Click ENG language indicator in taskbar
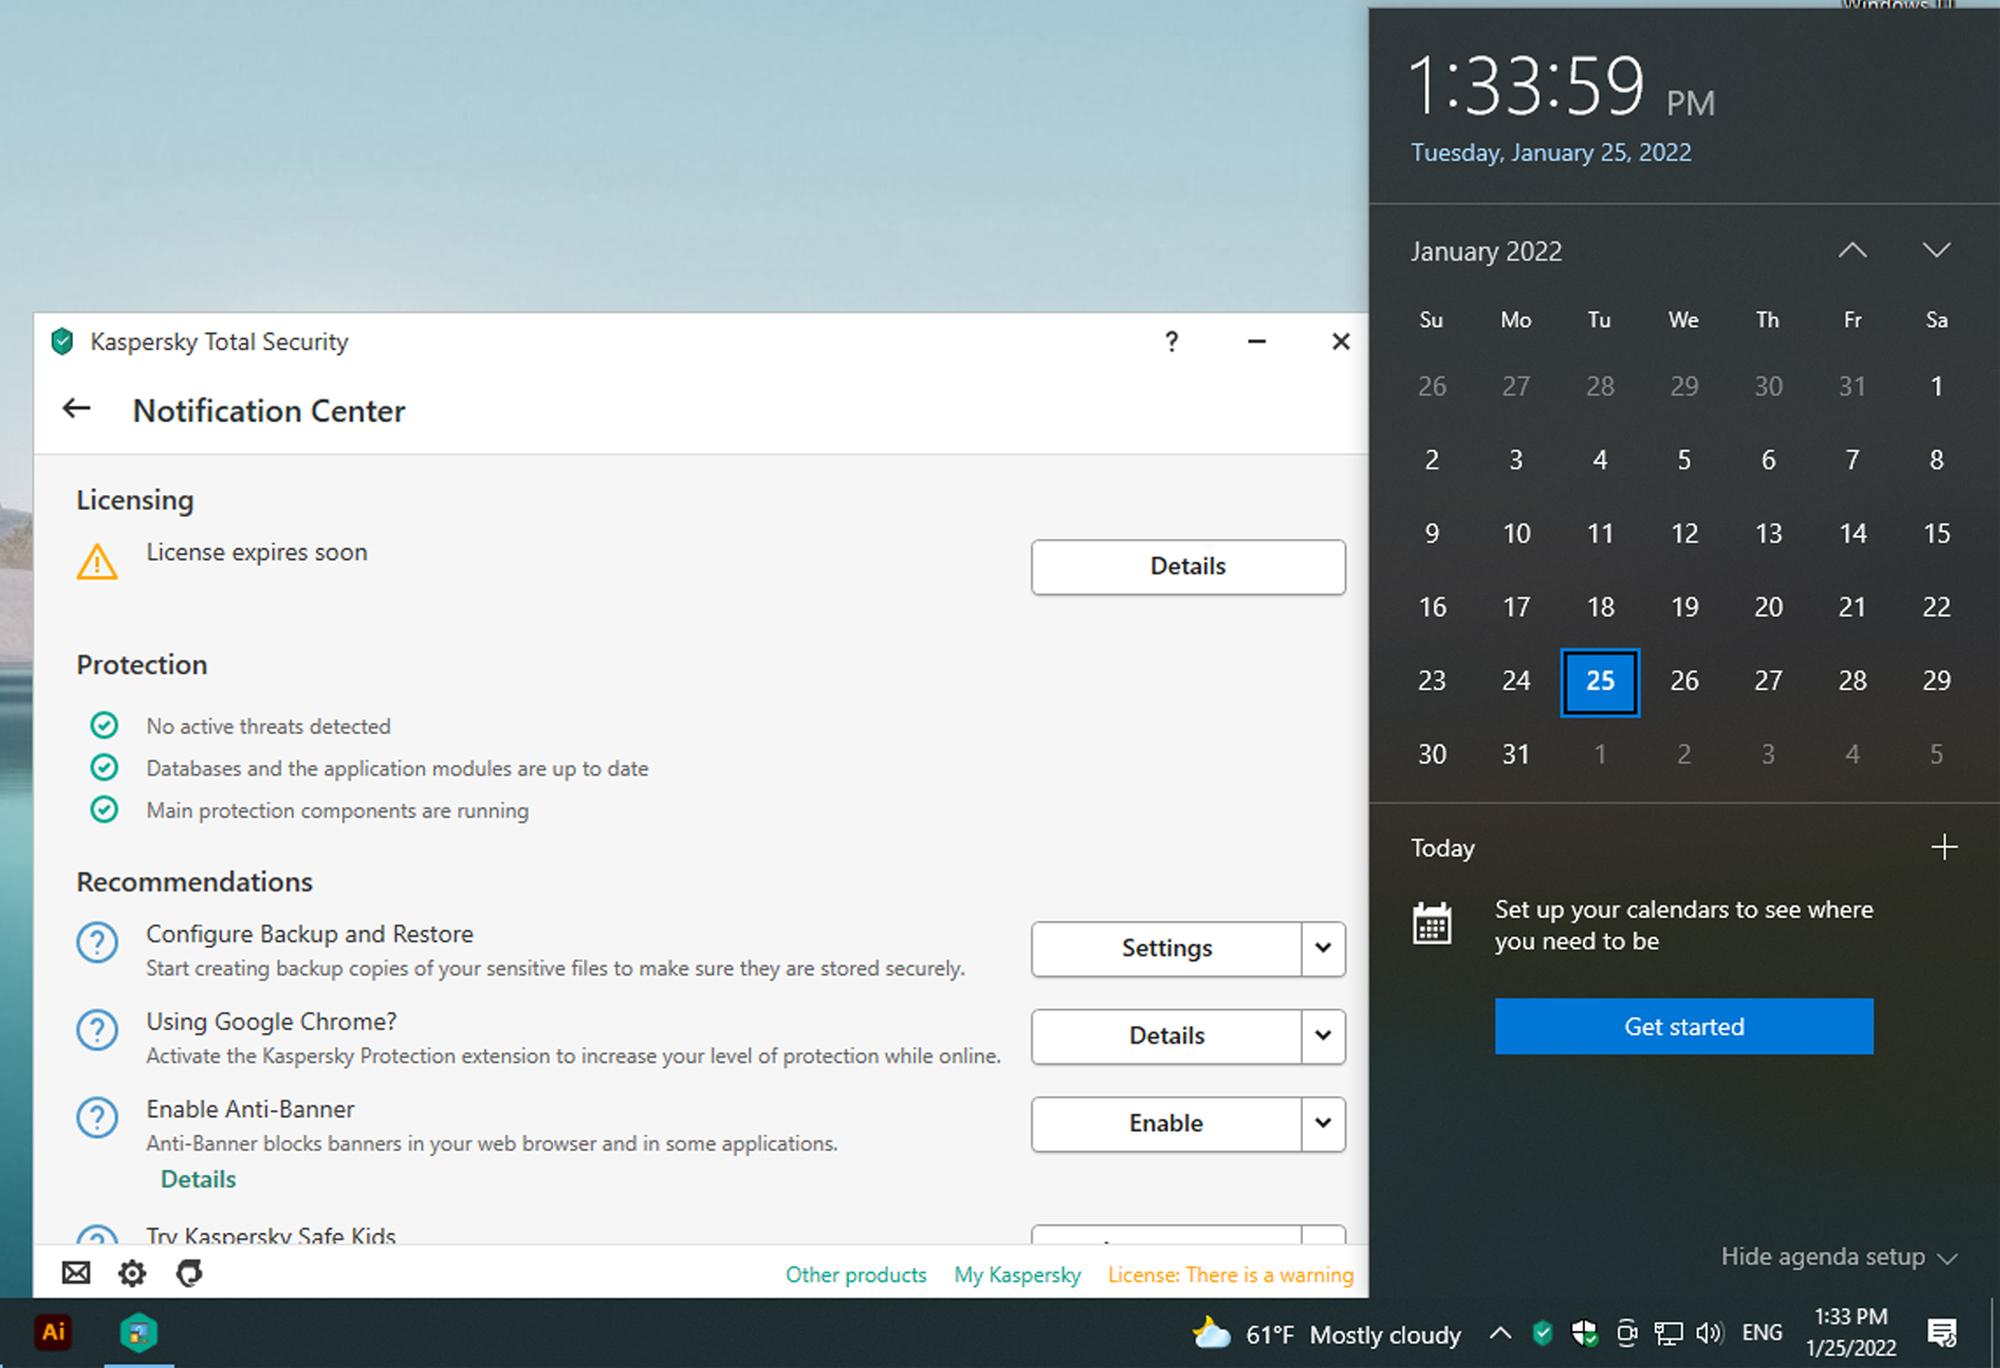The image size is (2000, 1368). 1762,1332
